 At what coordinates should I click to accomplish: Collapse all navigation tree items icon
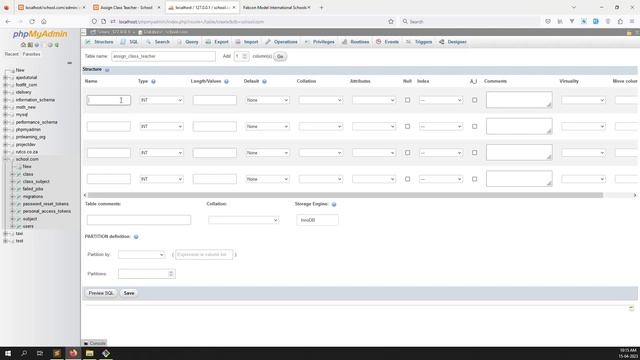[x=69, y=63]
